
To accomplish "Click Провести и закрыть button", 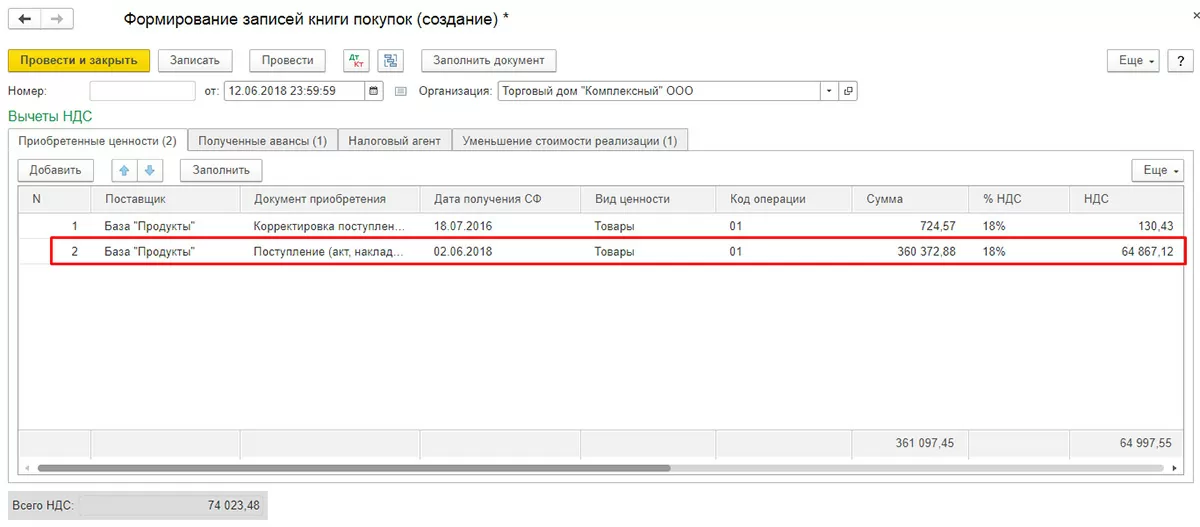I will pos(79,60).
